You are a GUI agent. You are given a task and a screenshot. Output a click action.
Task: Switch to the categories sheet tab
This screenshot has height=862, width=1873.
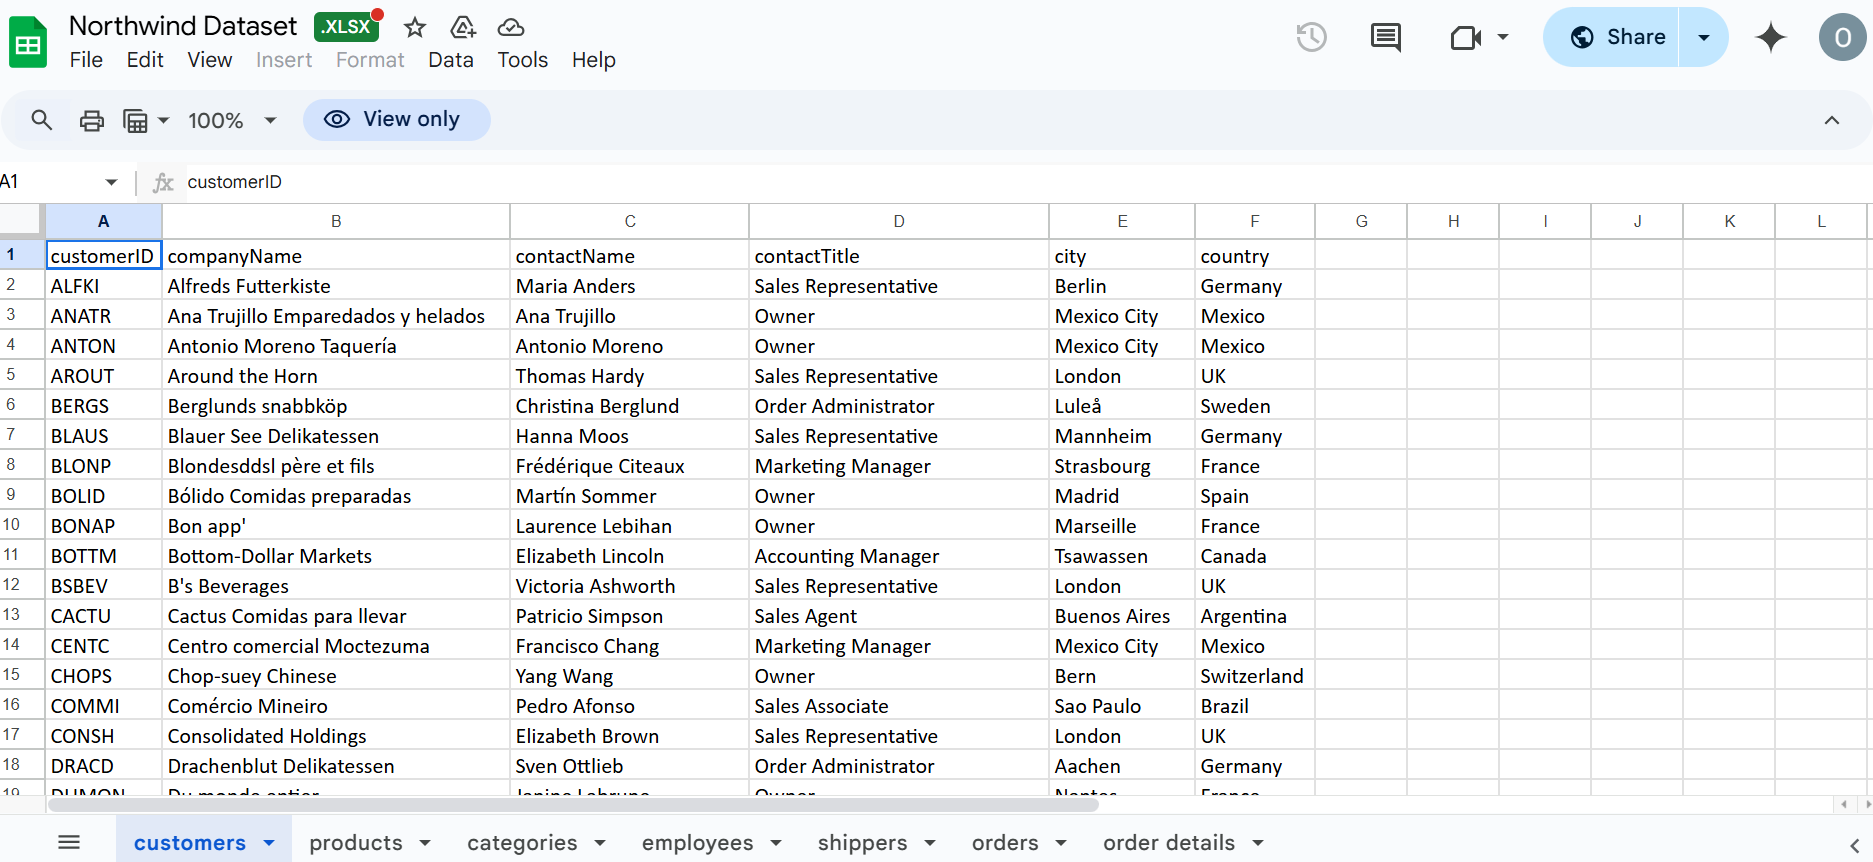pos(522,843)
